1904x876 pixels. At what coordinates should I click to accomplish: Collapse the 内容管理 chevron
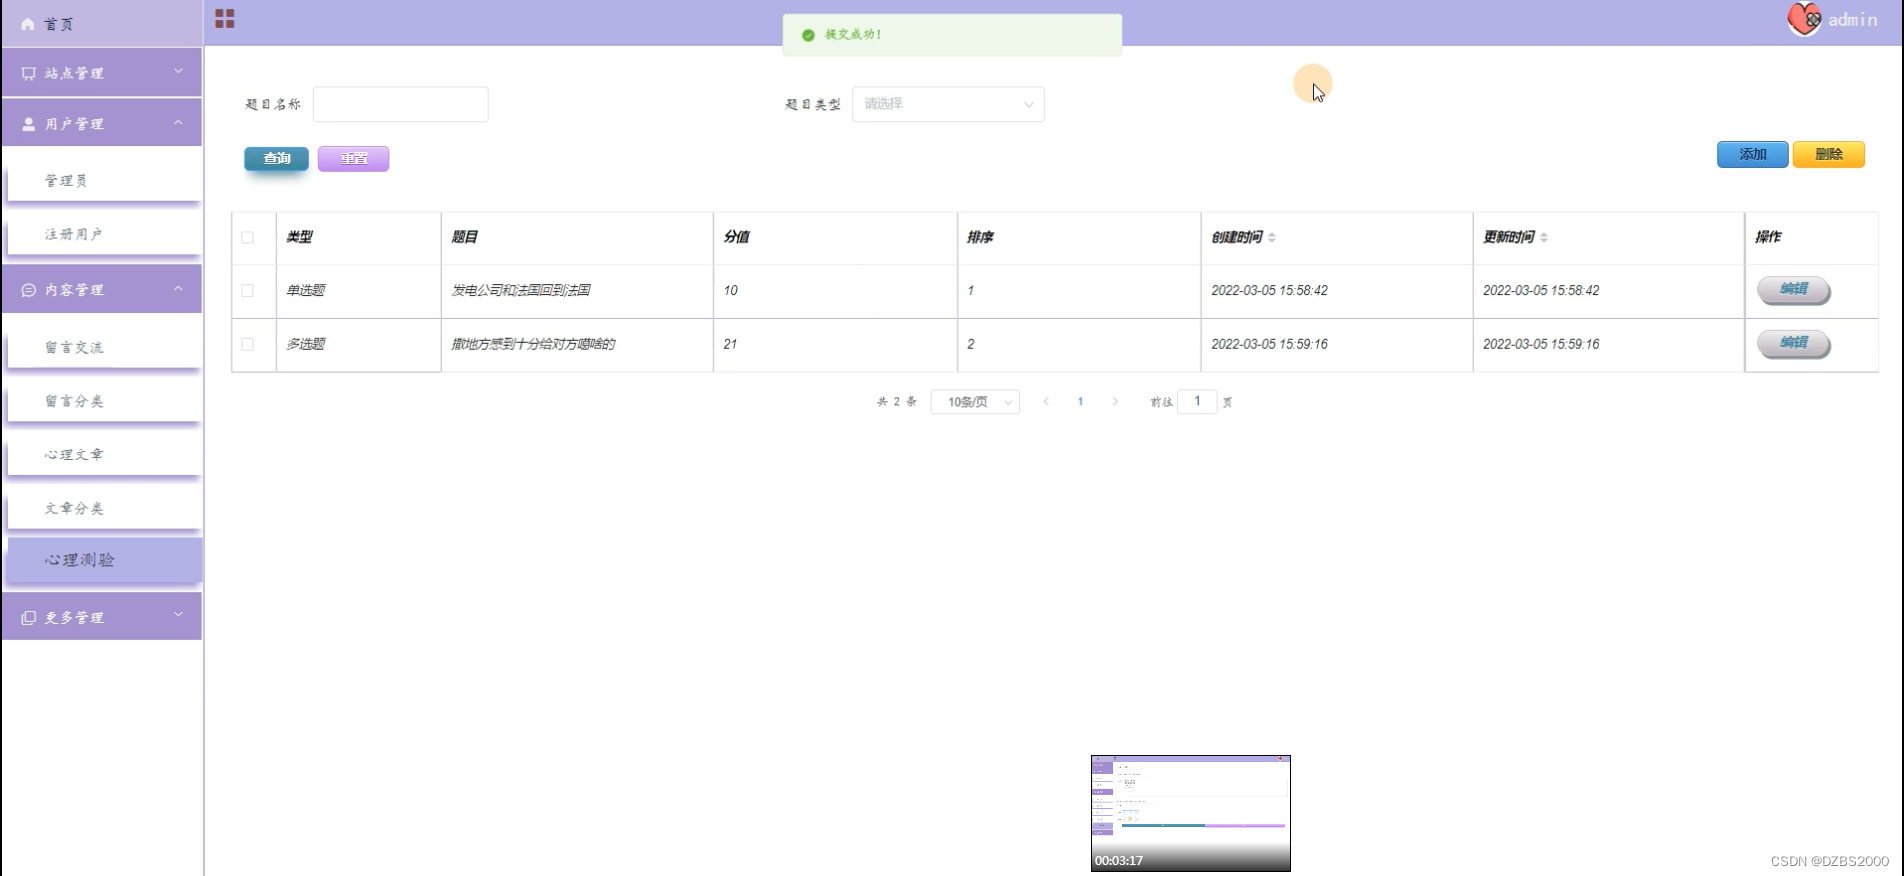pos(178,288)
